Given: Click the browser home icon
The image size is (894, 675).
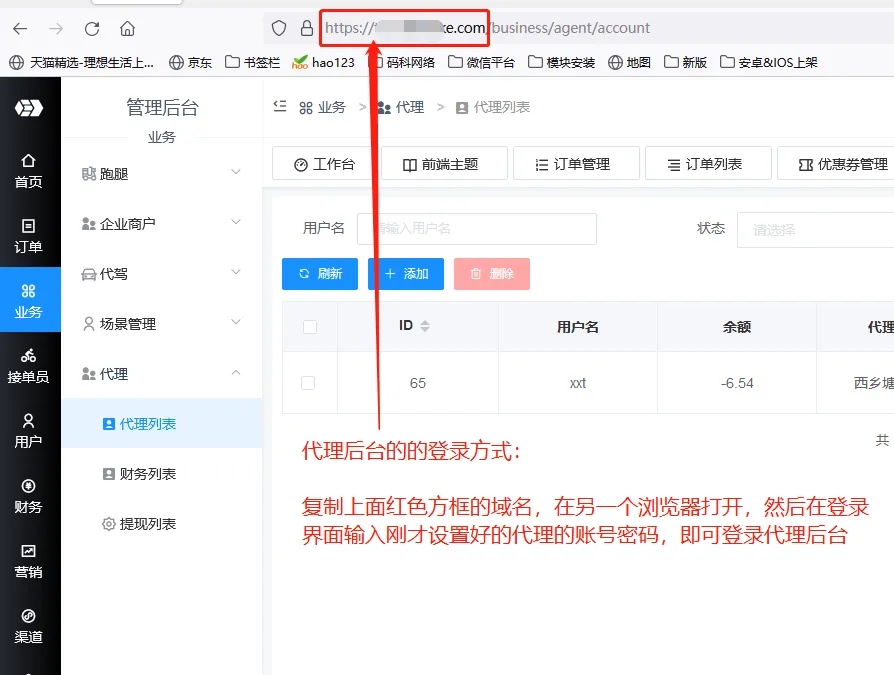Looking at the screenshot, I should click(127, 28).
